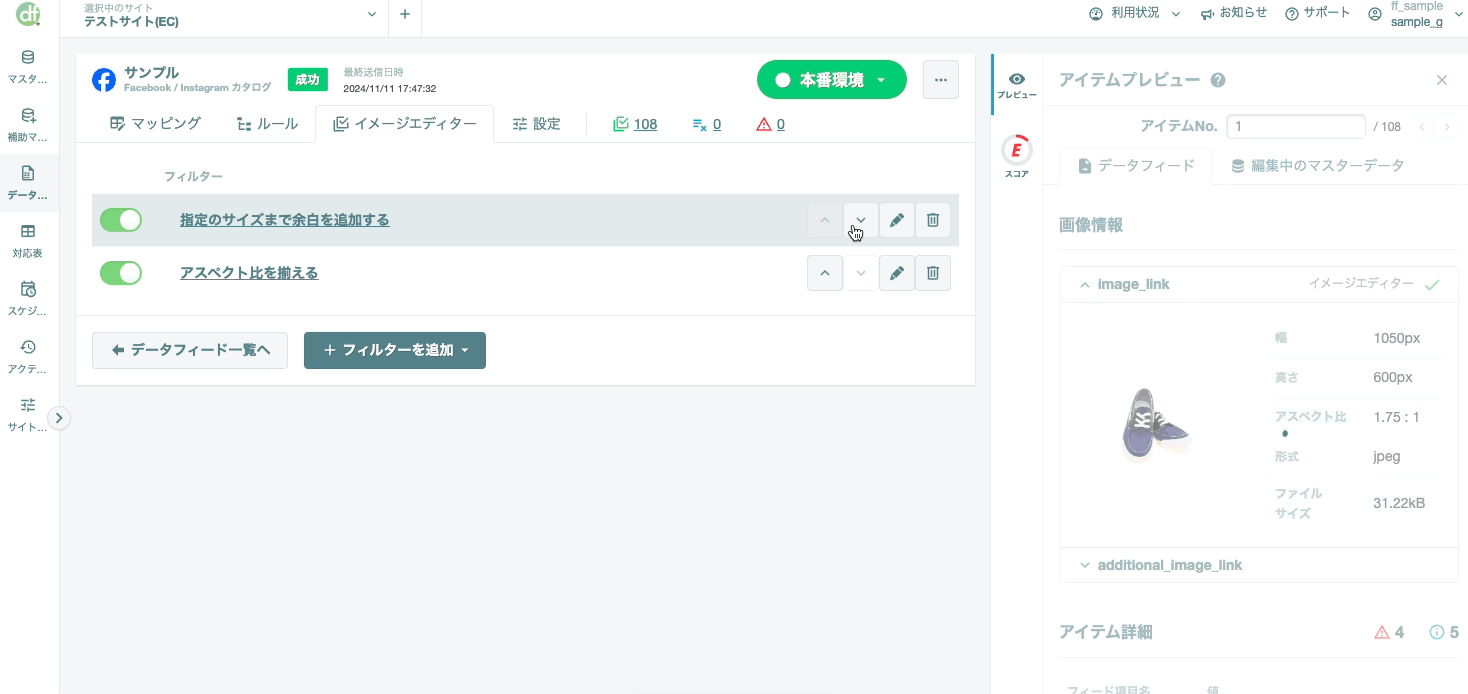Switch to 編集中のマスターデータ tab
Screen dimensions: 1468x694
click(x=1318, y=166)
